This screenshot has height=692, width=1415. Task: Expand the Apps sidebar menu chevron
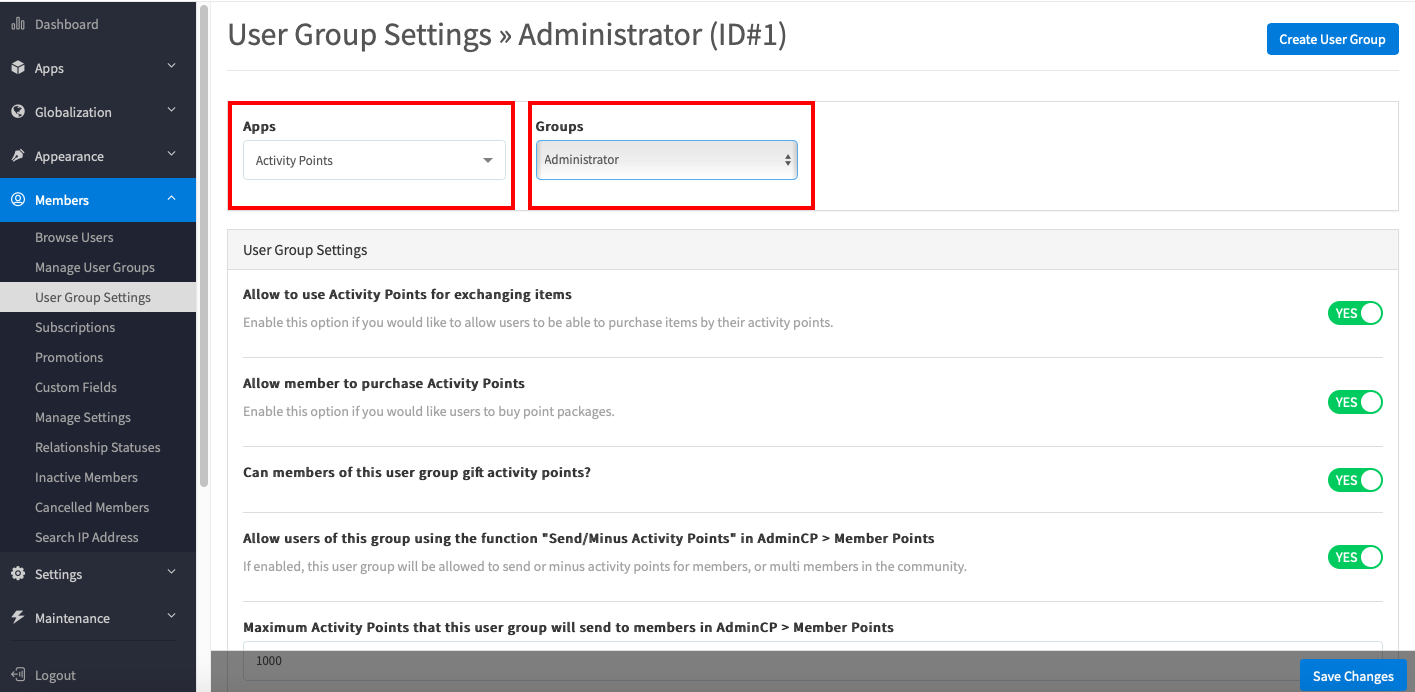click(x=171, y=67)
